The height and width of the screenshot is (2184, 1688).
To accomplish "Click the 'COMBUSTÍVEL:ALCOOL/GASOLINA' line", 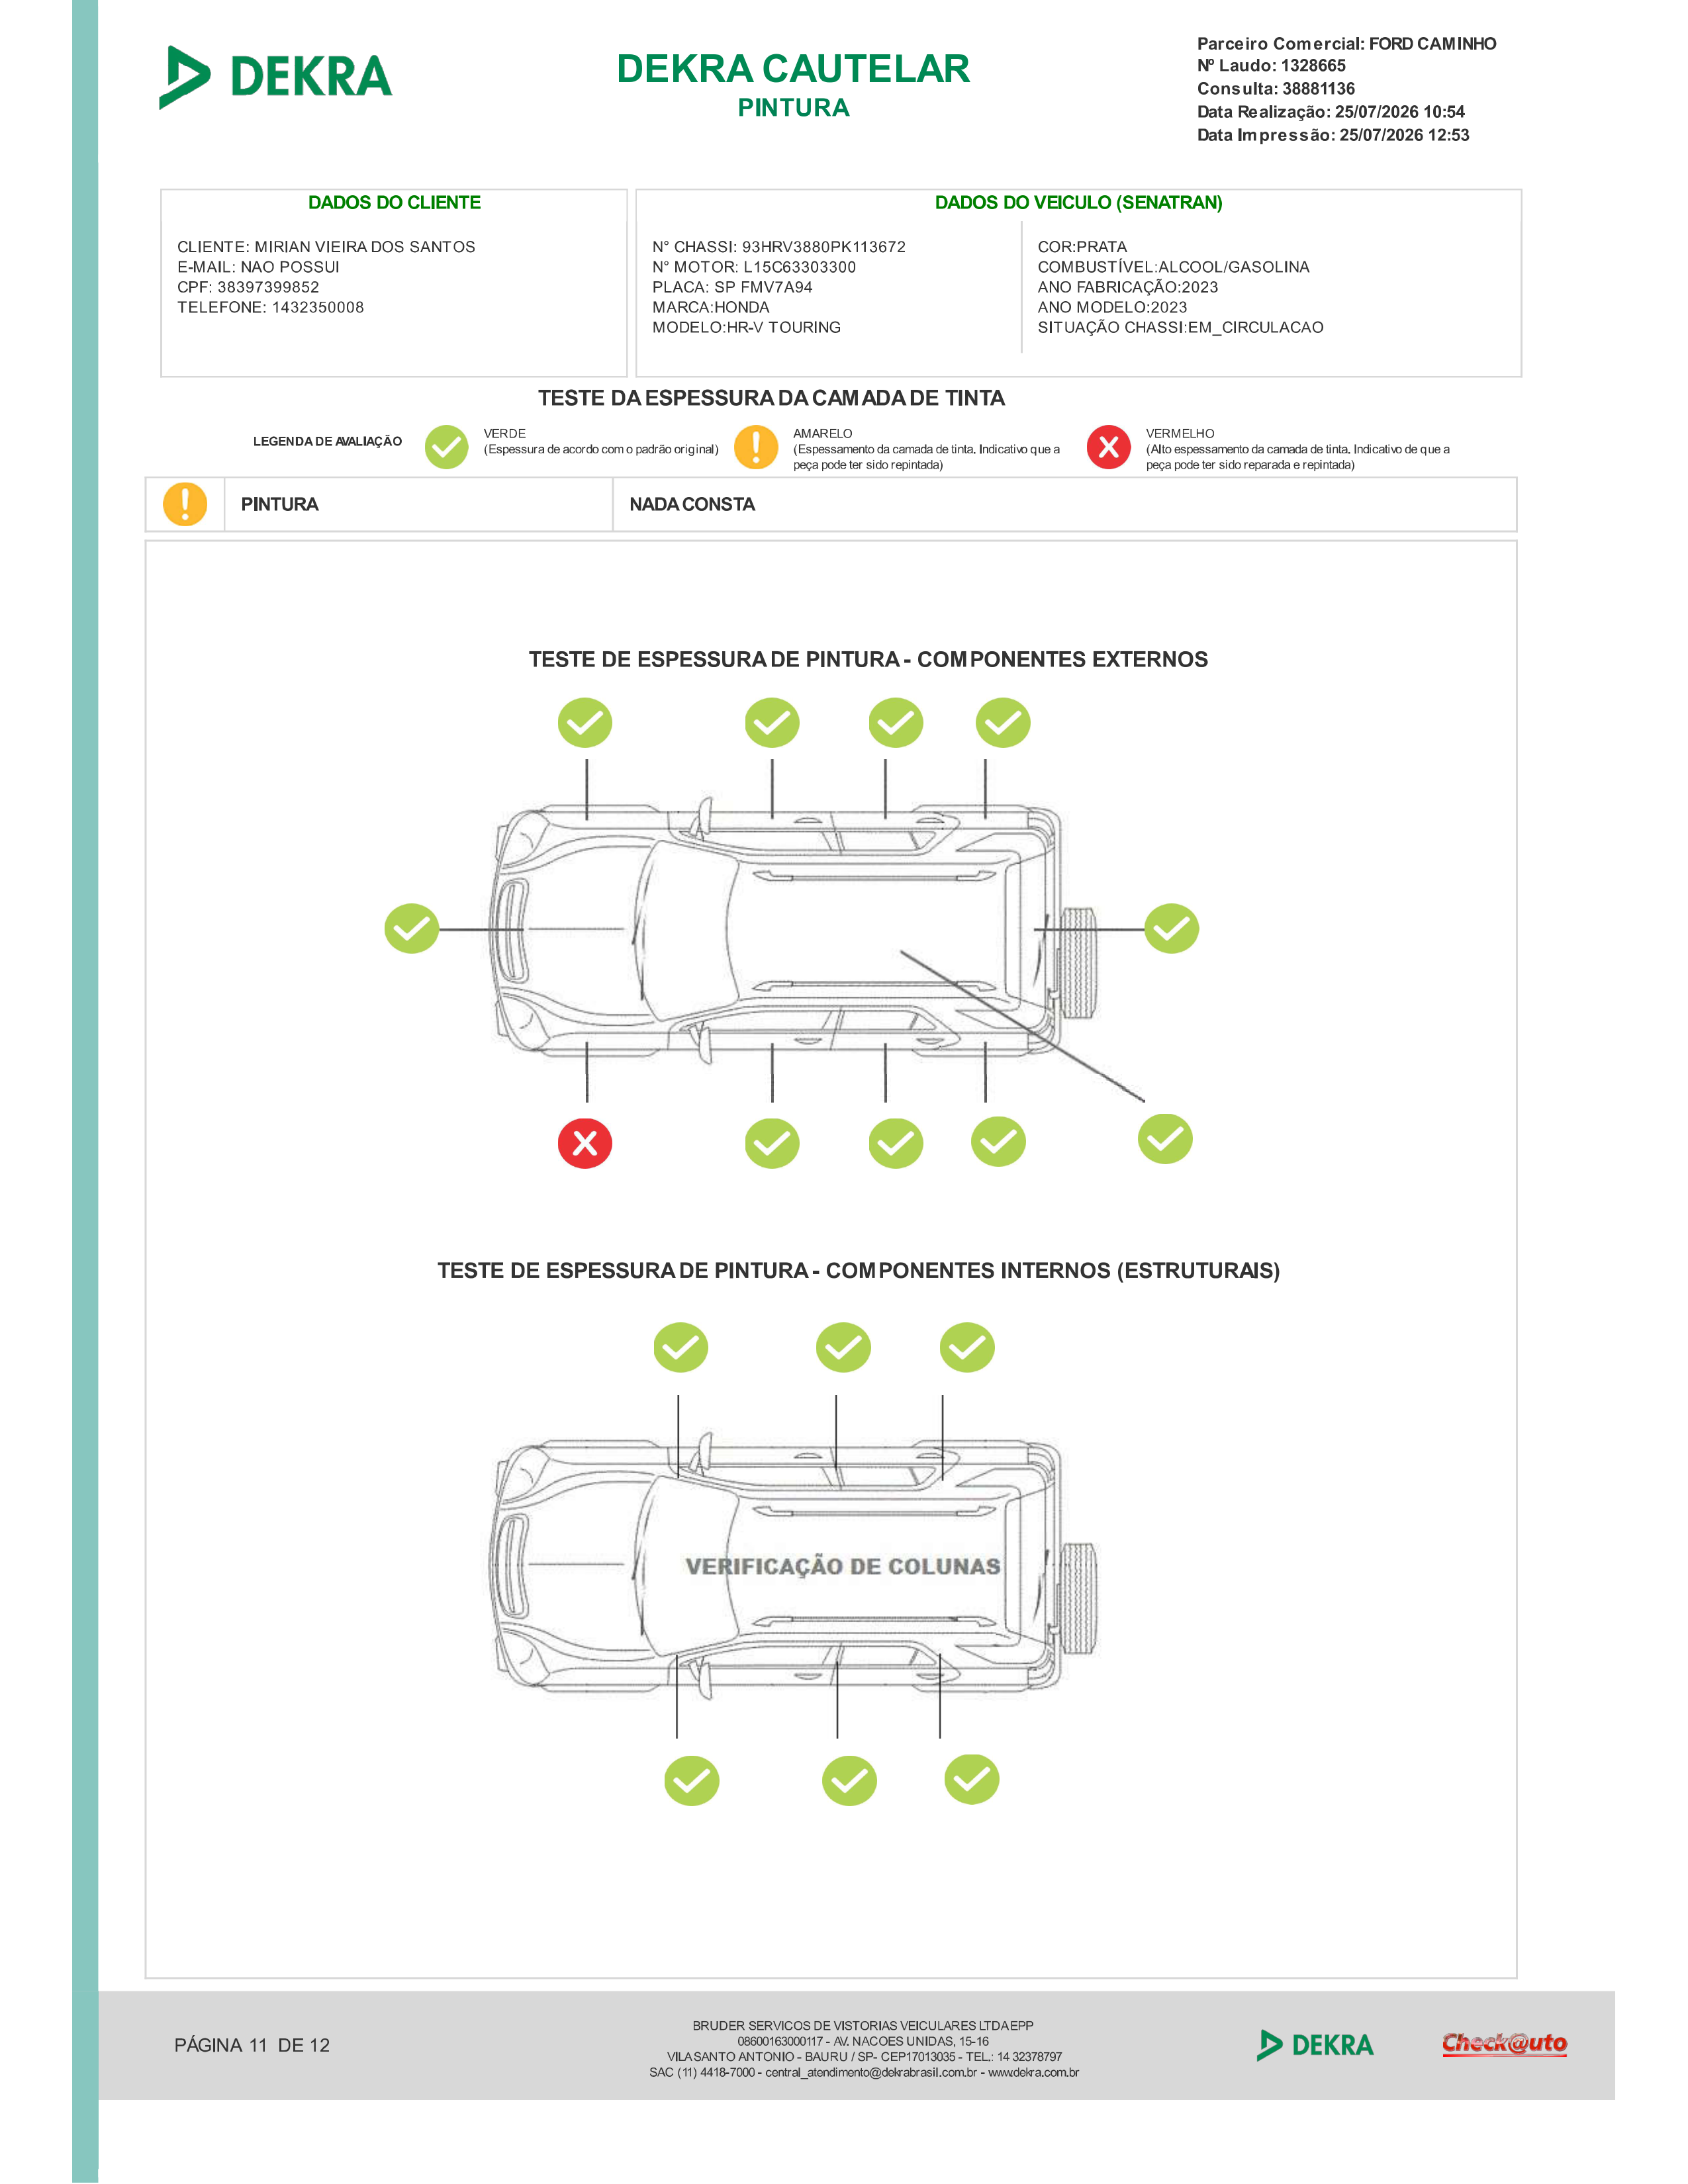I will tap(1173, 267).
